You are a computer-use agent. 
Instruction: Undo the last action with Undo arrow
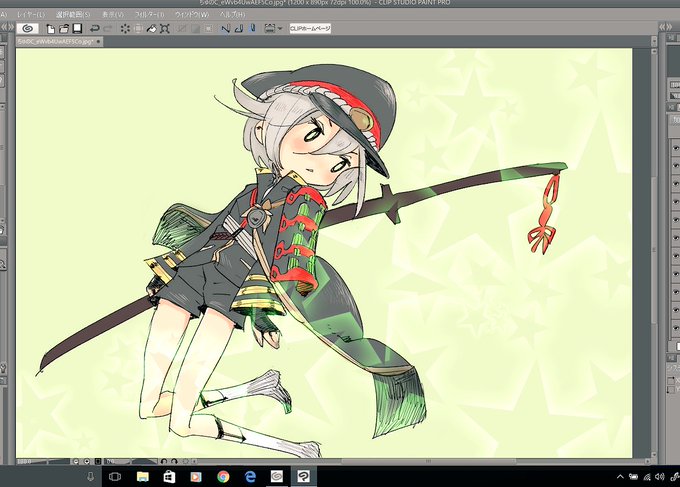click(x=94, y=29)
